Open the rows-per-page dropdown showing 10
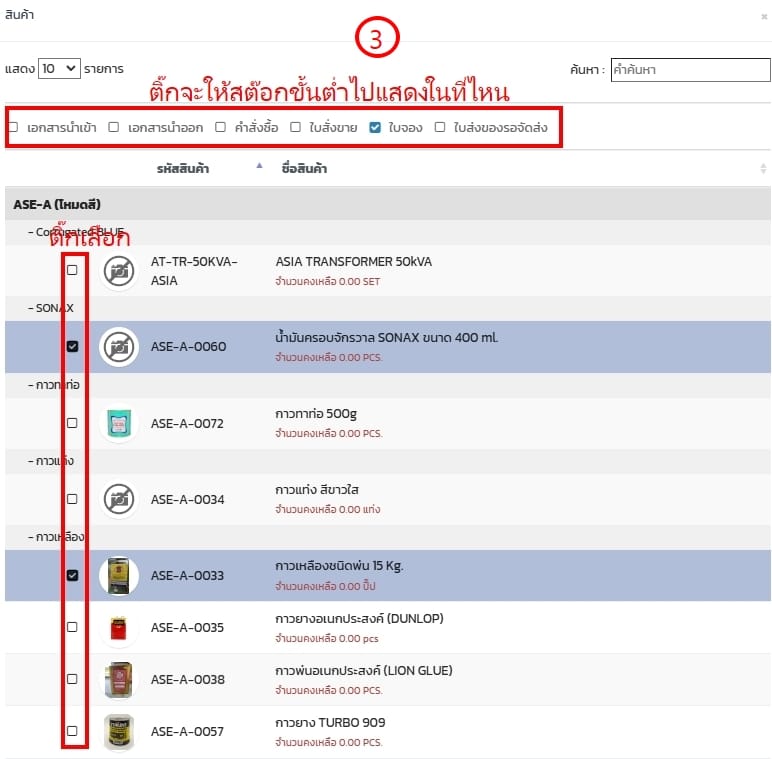Screen dimensions: 772x759 click(59, 69)
